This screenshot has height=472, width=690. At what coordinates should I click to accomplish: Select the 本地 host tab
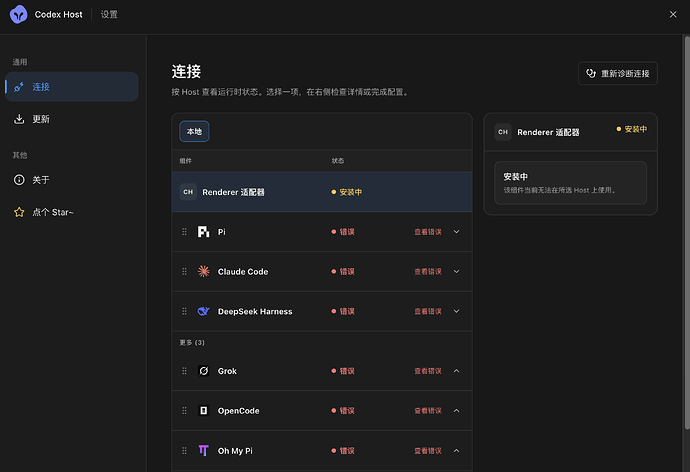194,132
